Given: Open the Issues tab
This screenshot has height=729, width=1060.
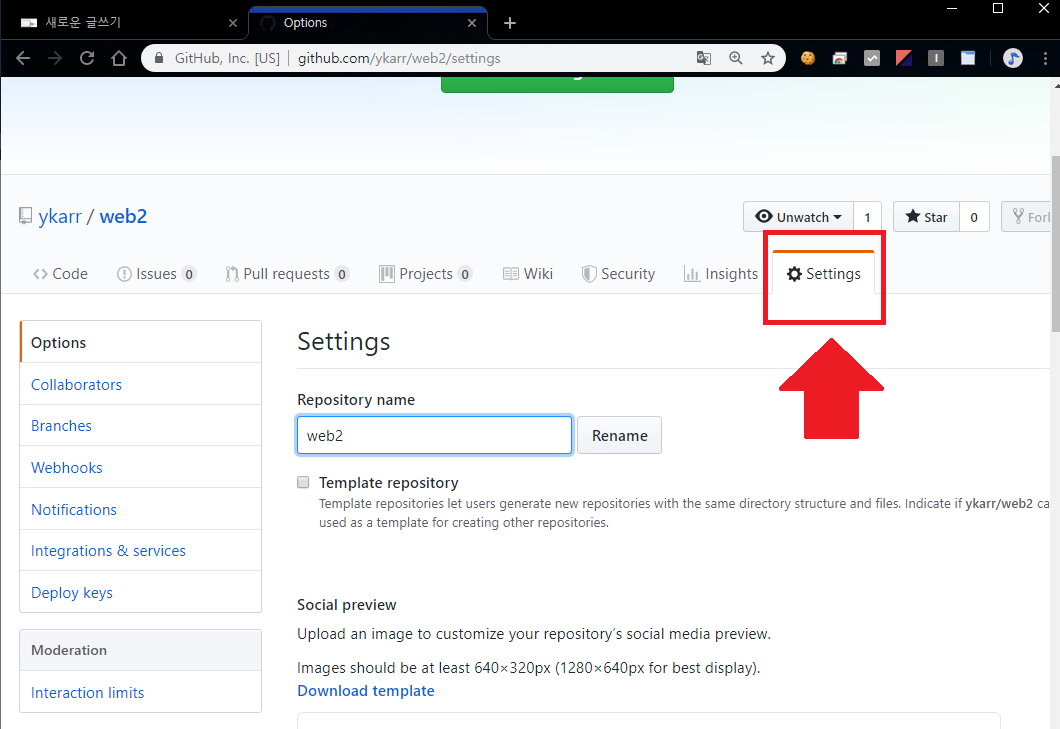Looking at the screenshot, I should (x=156, y=274).
